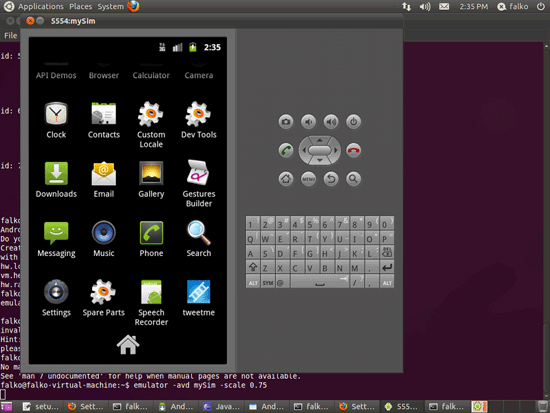The image size is (550, 413).
Task: Click the green call hardware button
Action: click(286, 150)
